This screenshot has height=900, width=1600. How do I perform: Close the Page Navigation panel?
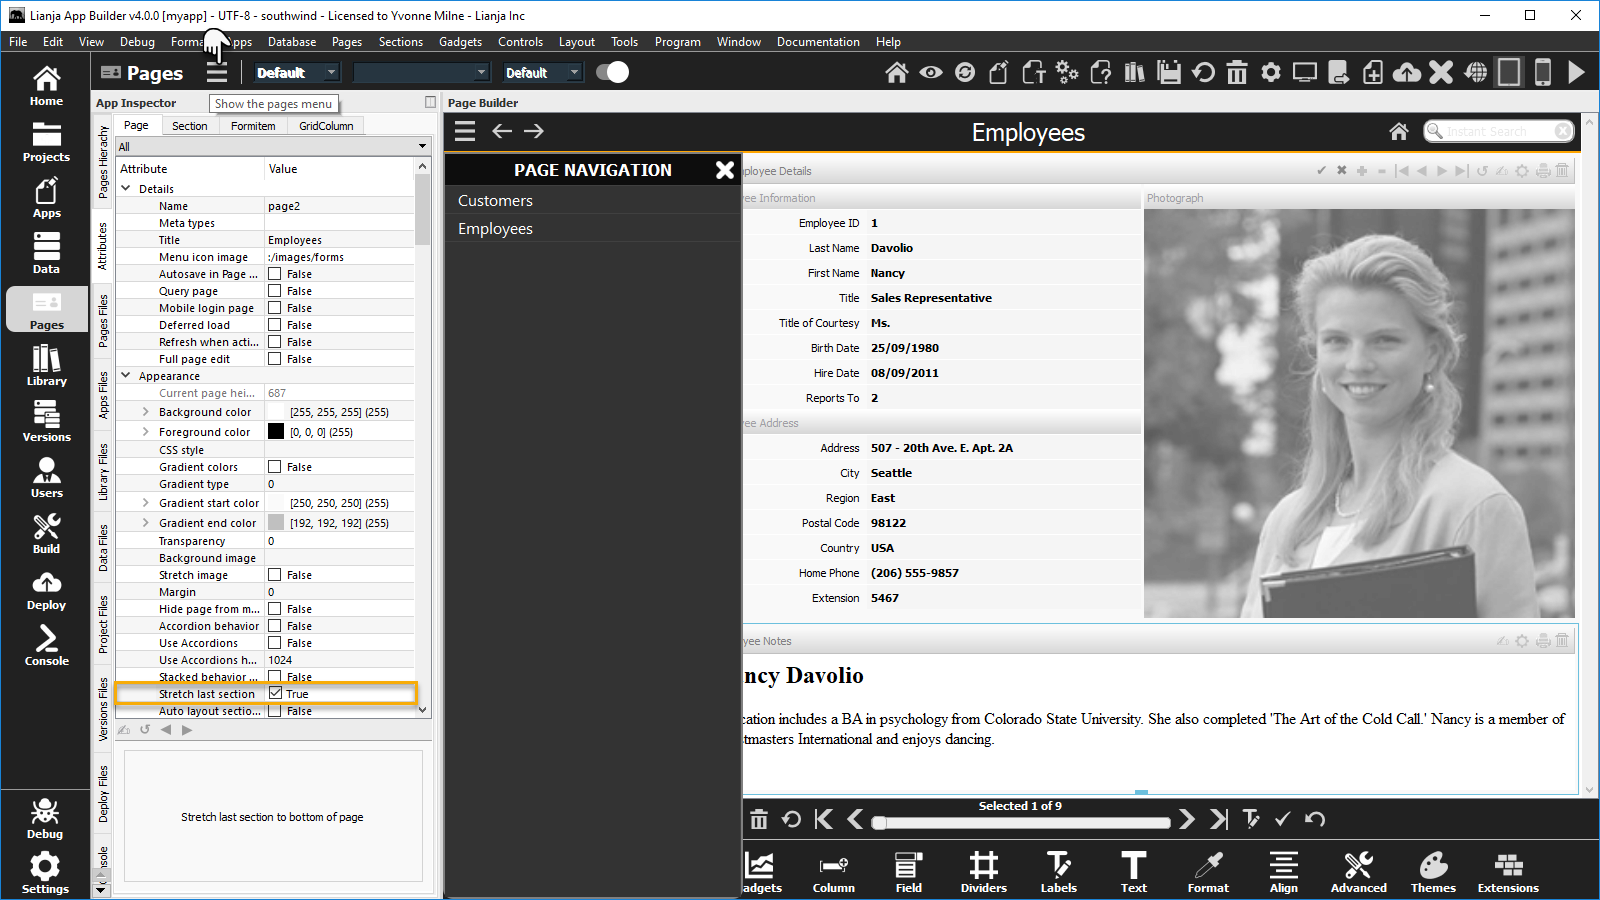click(725, 170)
